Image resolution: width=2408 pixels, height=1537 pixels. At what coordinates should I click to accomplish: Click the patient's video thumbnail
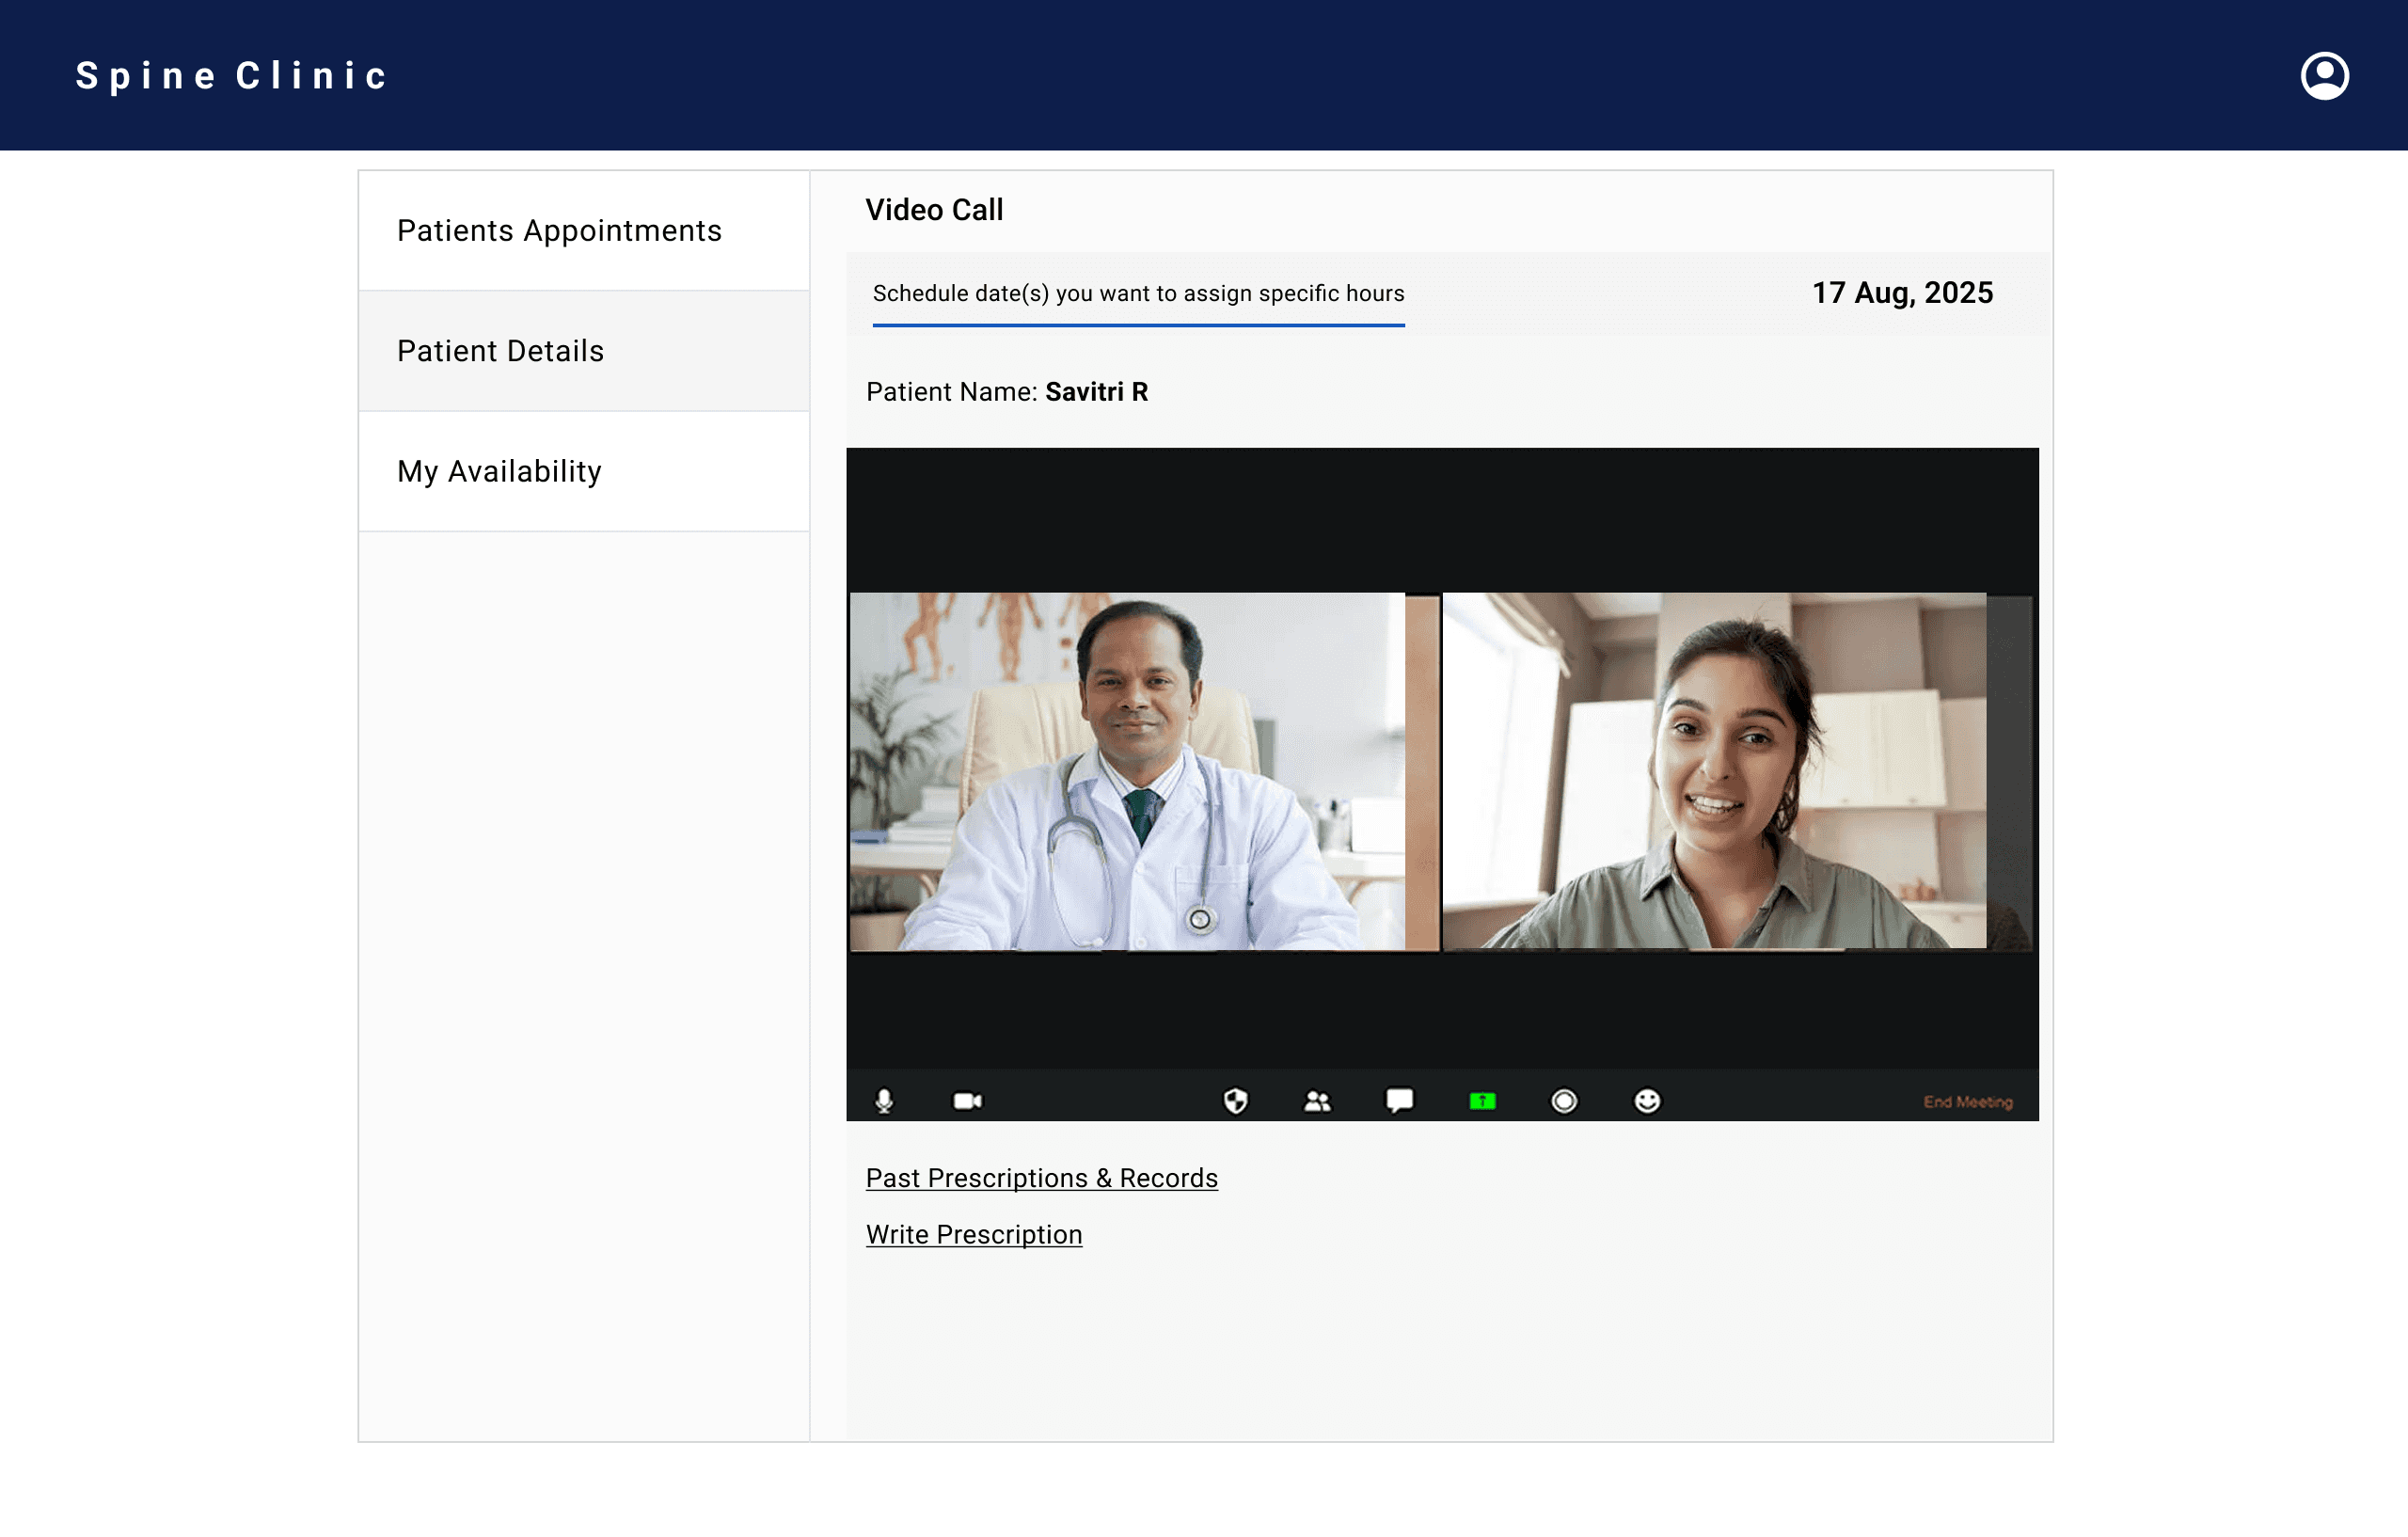(1735, 771)
